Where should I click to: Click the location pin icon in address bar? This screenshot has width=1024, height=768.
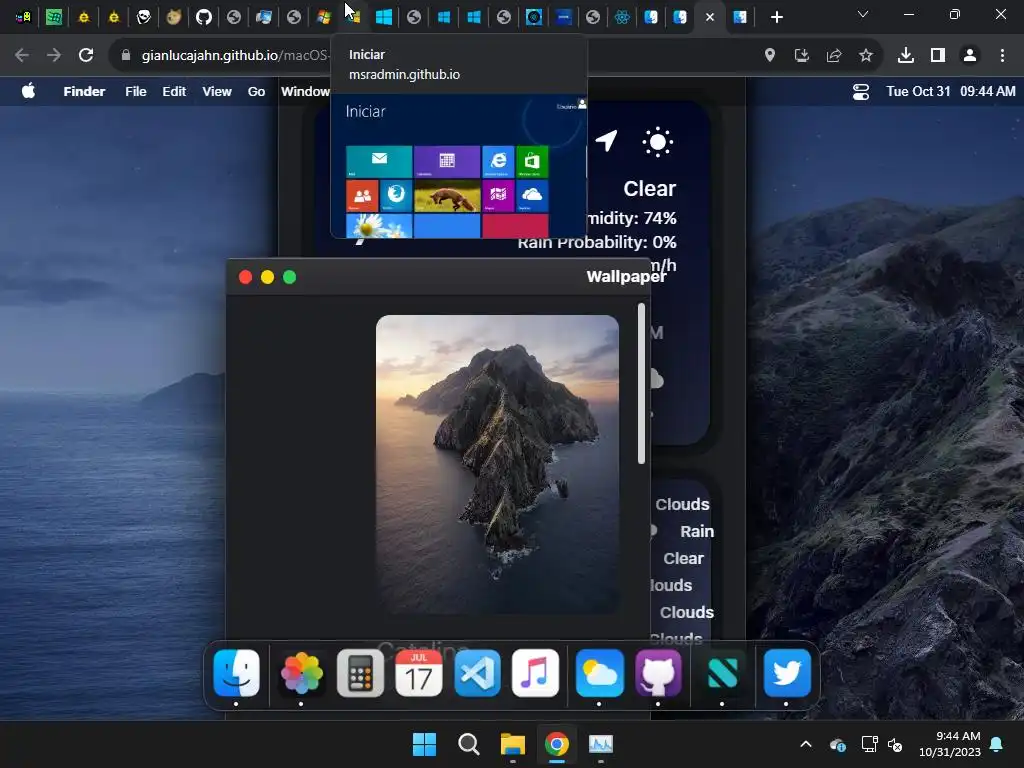click(x=770, y=56)
